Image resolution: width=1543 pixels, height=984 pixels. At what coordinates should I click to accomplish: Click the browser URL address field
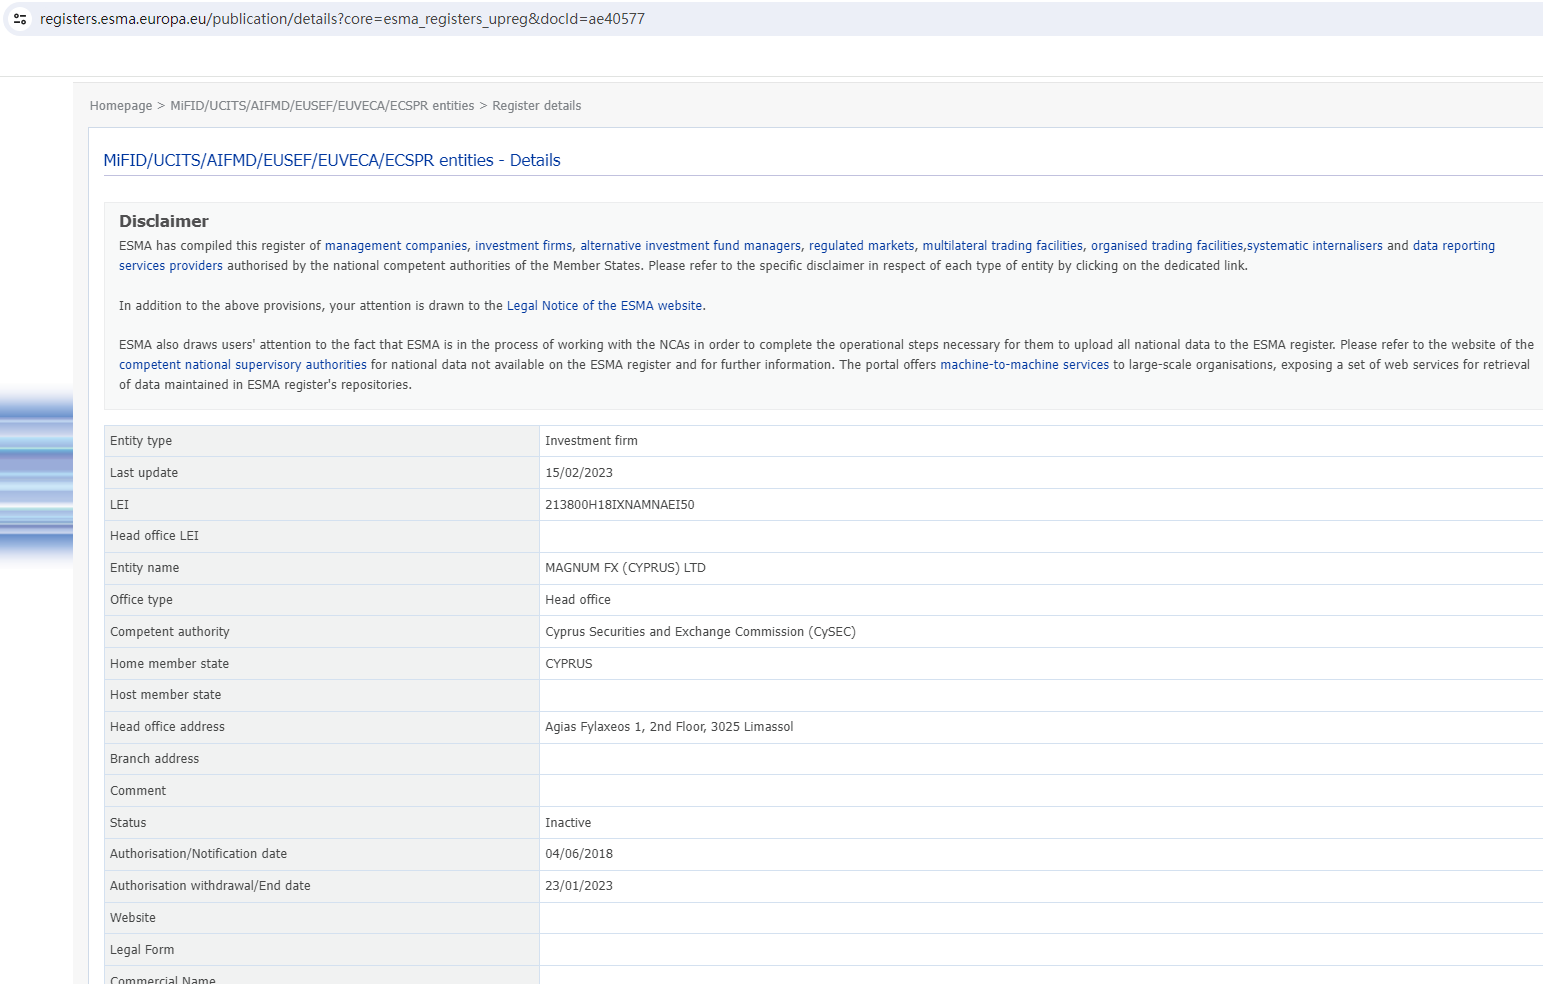[x=342, y=19]
